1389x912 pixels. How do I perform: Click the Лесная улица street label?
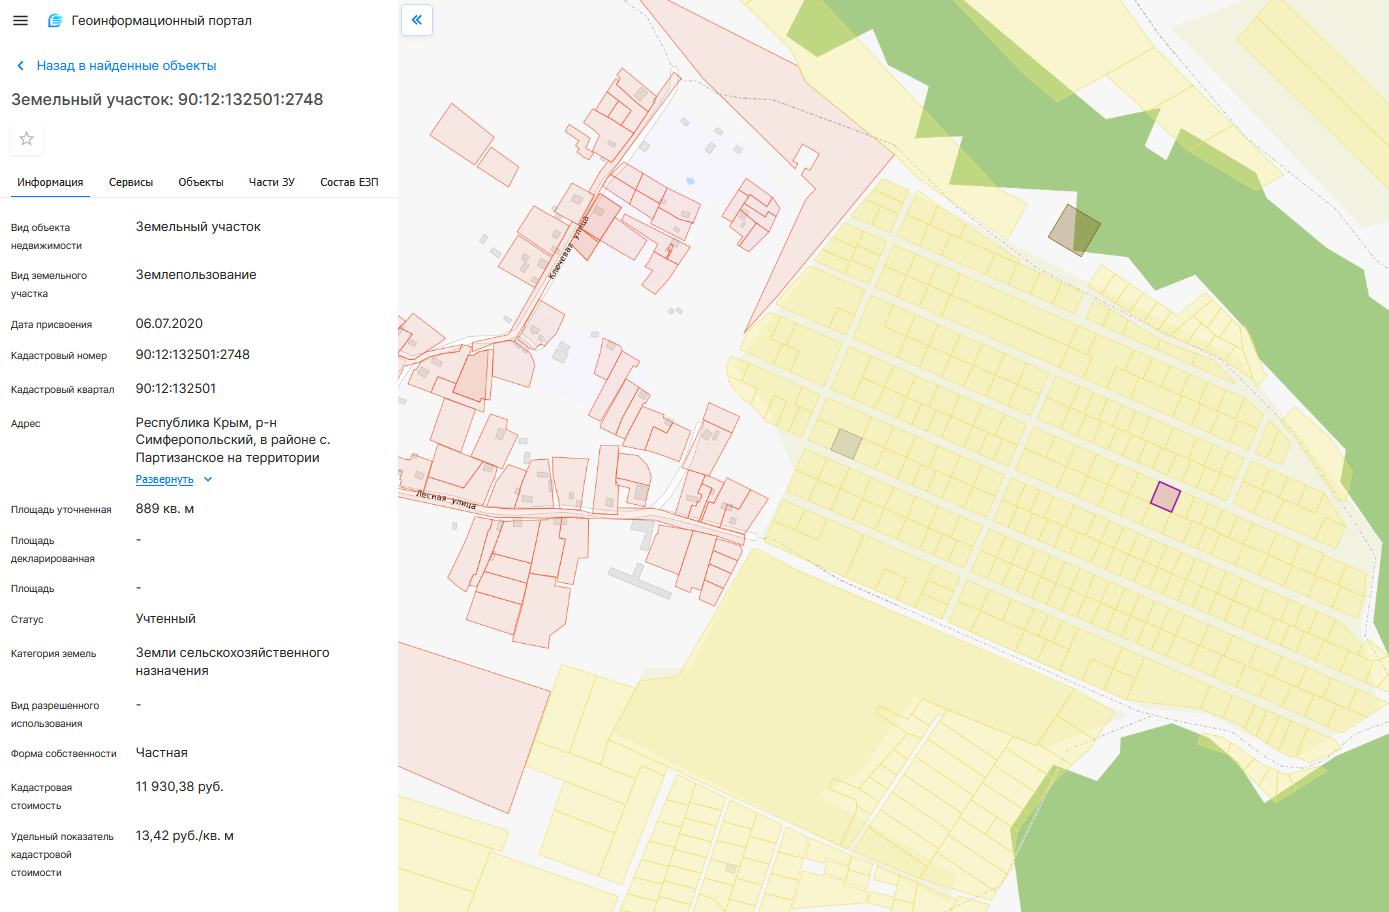click(446, 500)
